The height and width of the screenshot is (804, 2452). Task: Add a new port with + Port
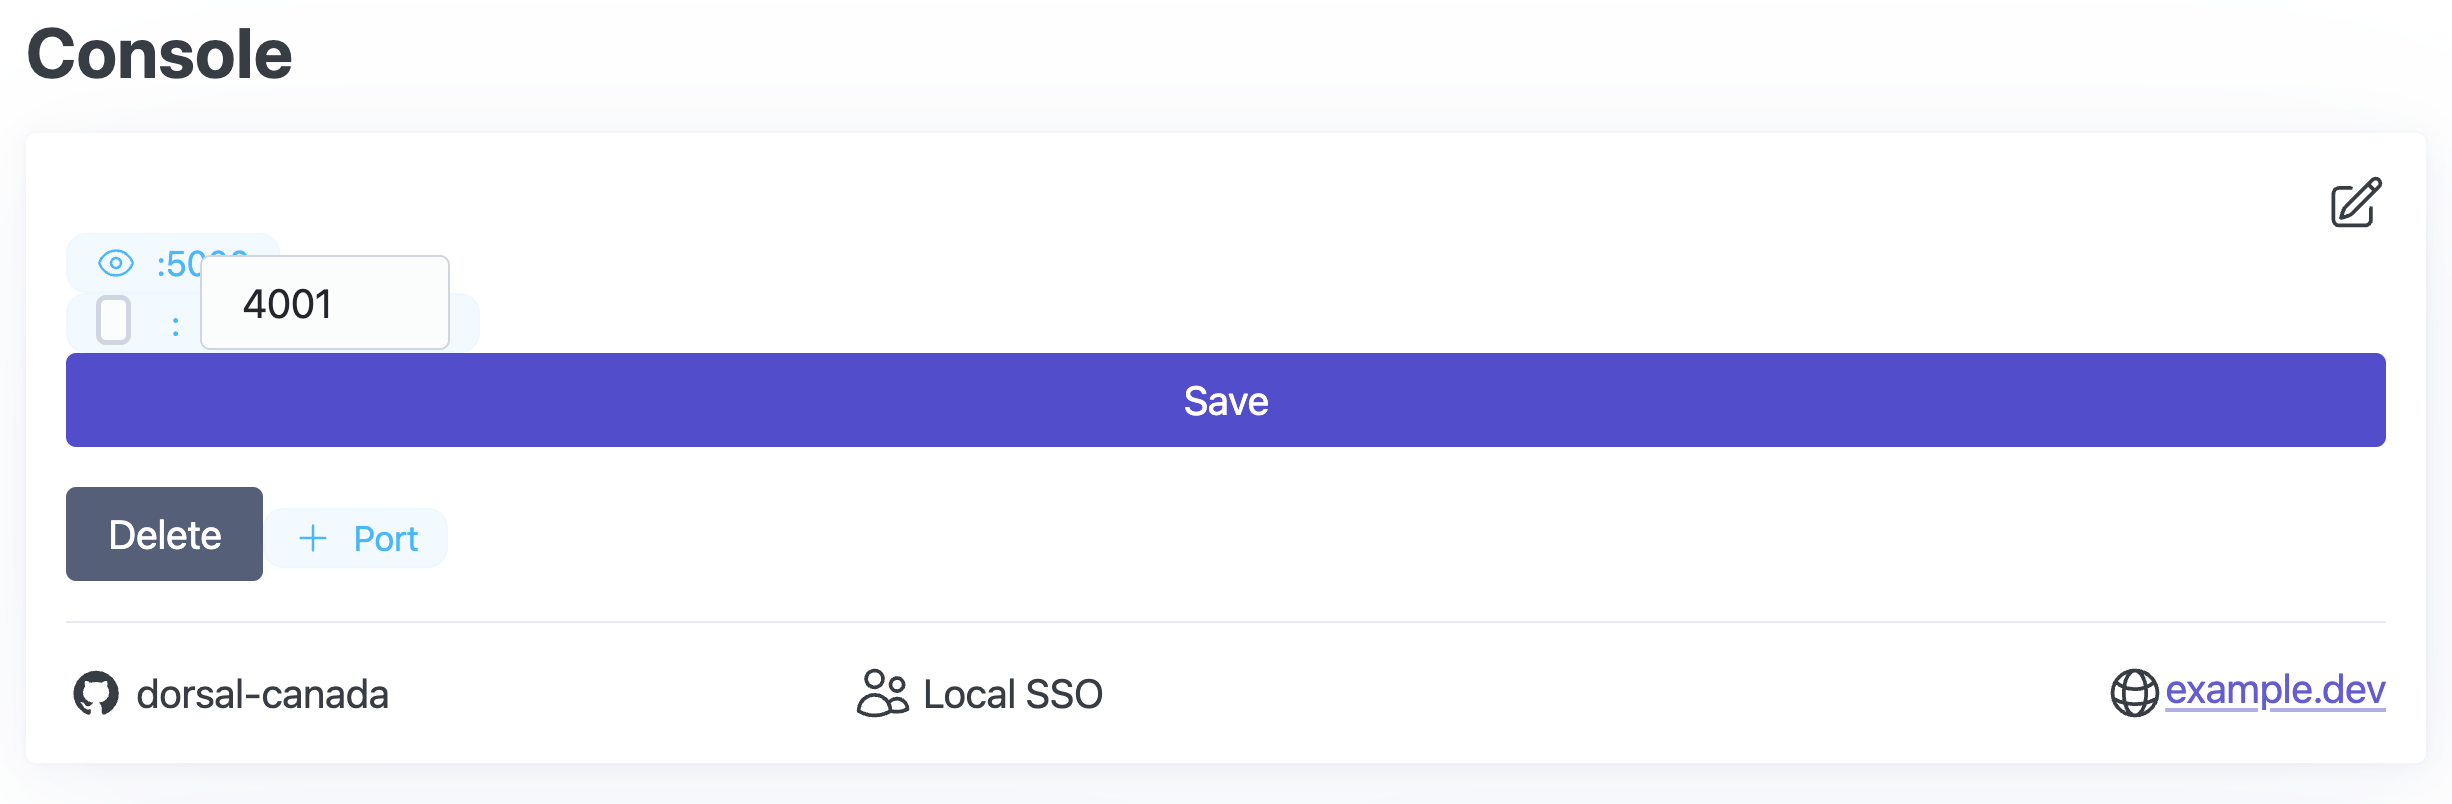(x=357, y=538)
